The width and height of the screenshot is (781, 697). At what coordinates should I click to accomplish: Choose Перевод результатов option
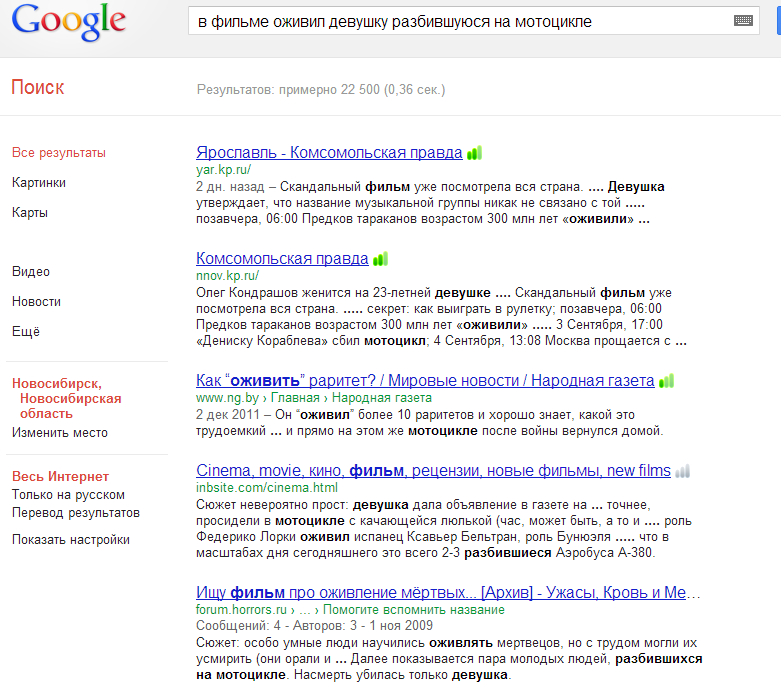[76, 513]
